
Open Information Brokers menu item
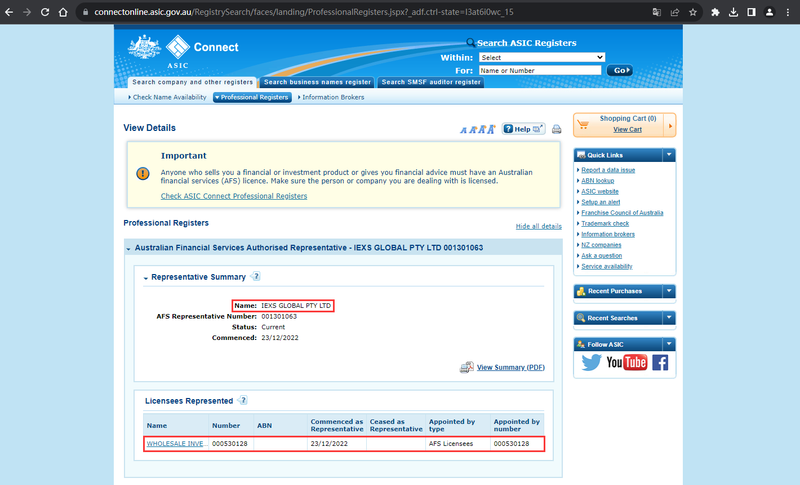(x=331, y=97)
